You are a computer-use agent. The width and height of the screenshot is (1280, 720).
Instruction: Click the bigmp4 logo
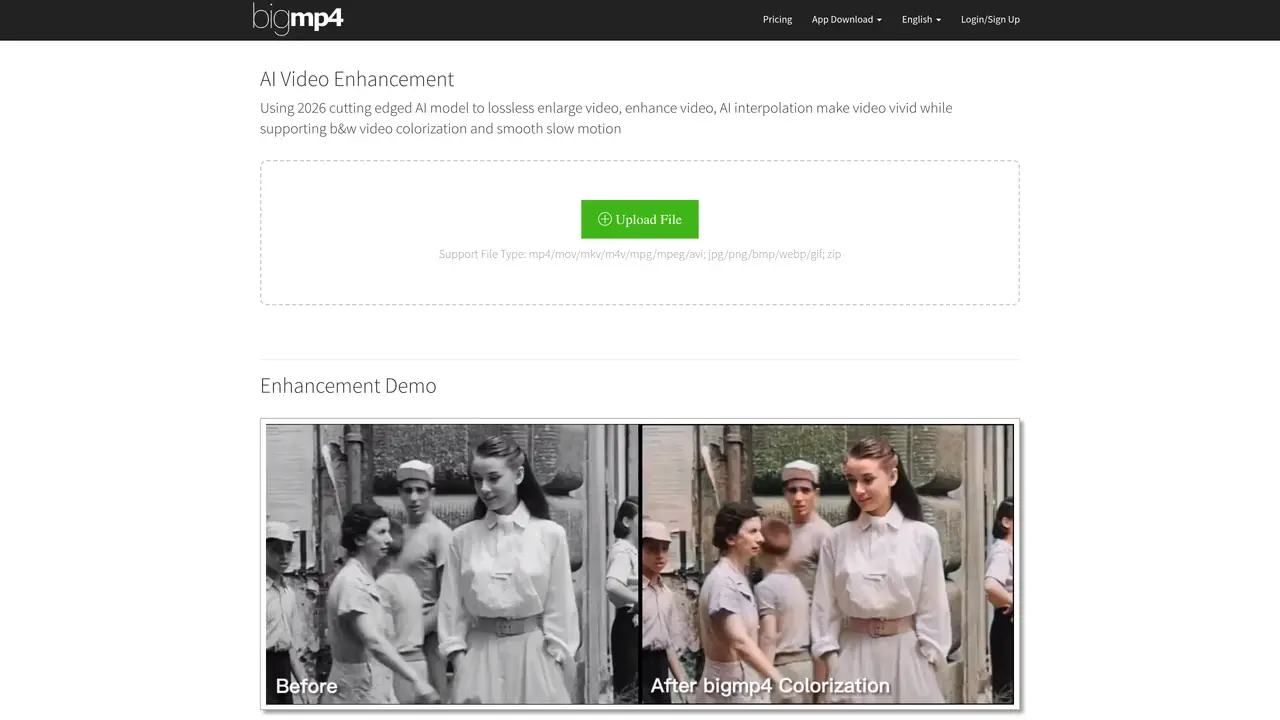[298, 18]
